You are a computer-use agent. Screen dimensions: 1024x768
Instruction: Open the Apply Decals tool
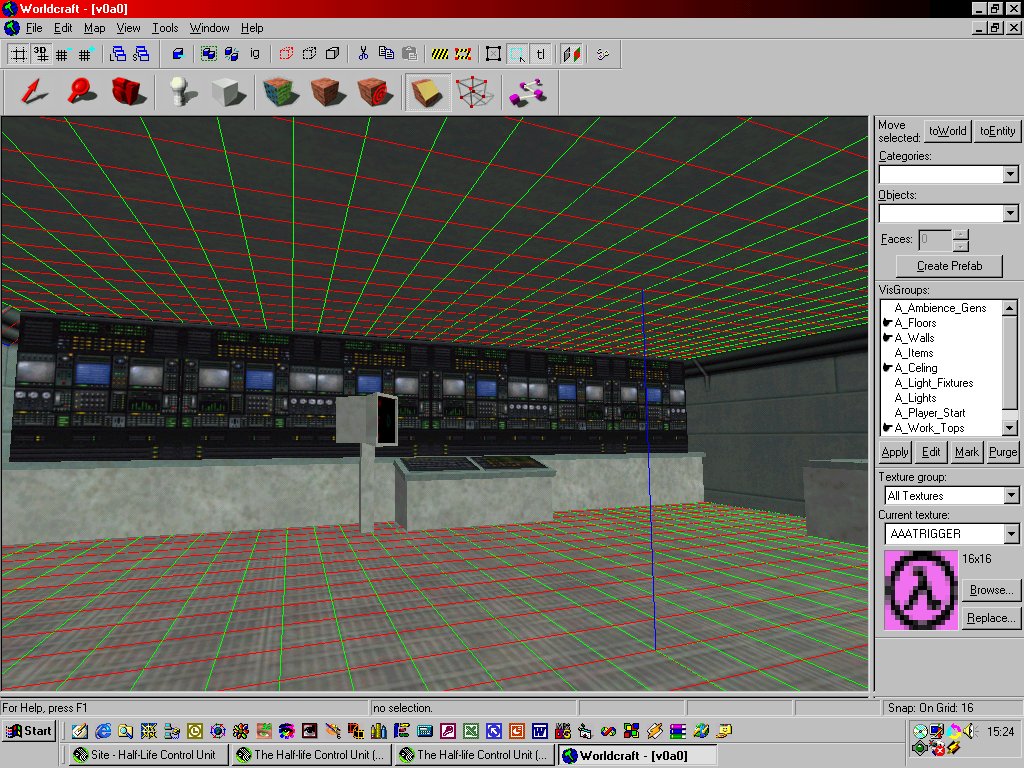tap(373, 93)
